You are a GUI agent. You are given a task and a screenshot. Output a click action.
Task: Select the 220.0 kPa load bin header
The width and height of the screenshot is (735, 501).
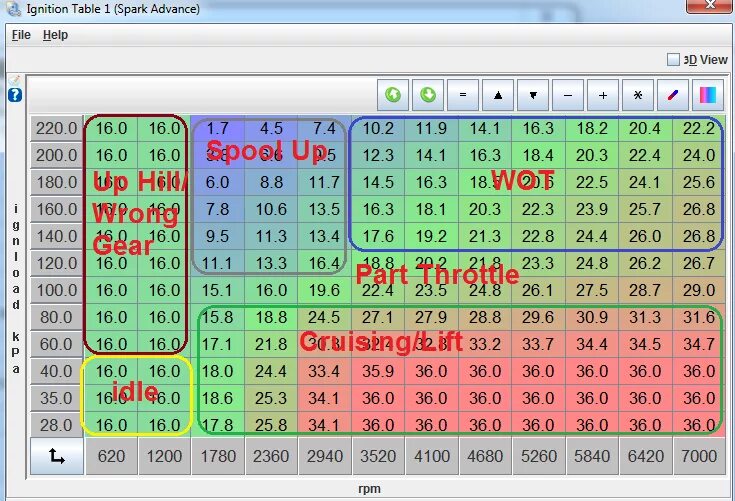click(56, 128)
